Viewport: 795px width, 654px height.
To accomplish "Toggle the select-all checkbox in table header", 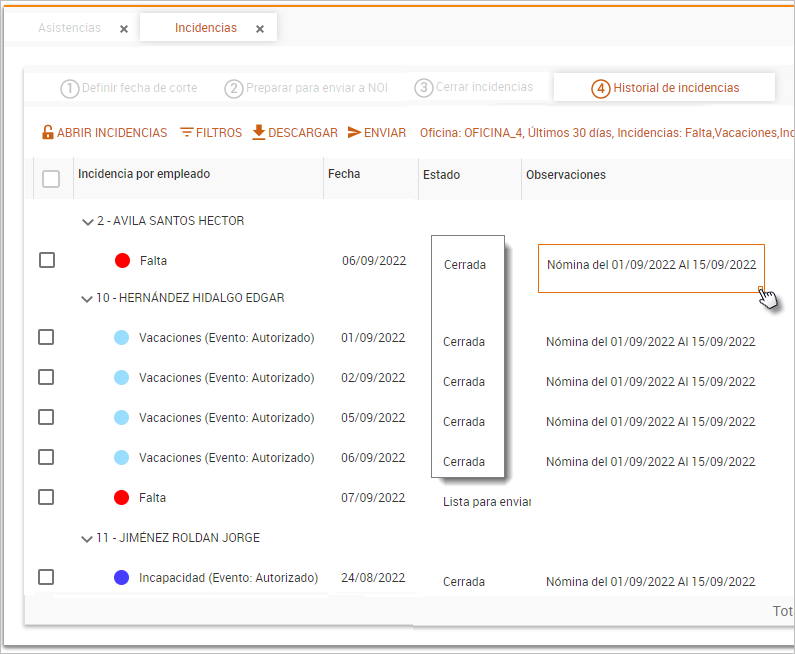I will pos(51,179).
